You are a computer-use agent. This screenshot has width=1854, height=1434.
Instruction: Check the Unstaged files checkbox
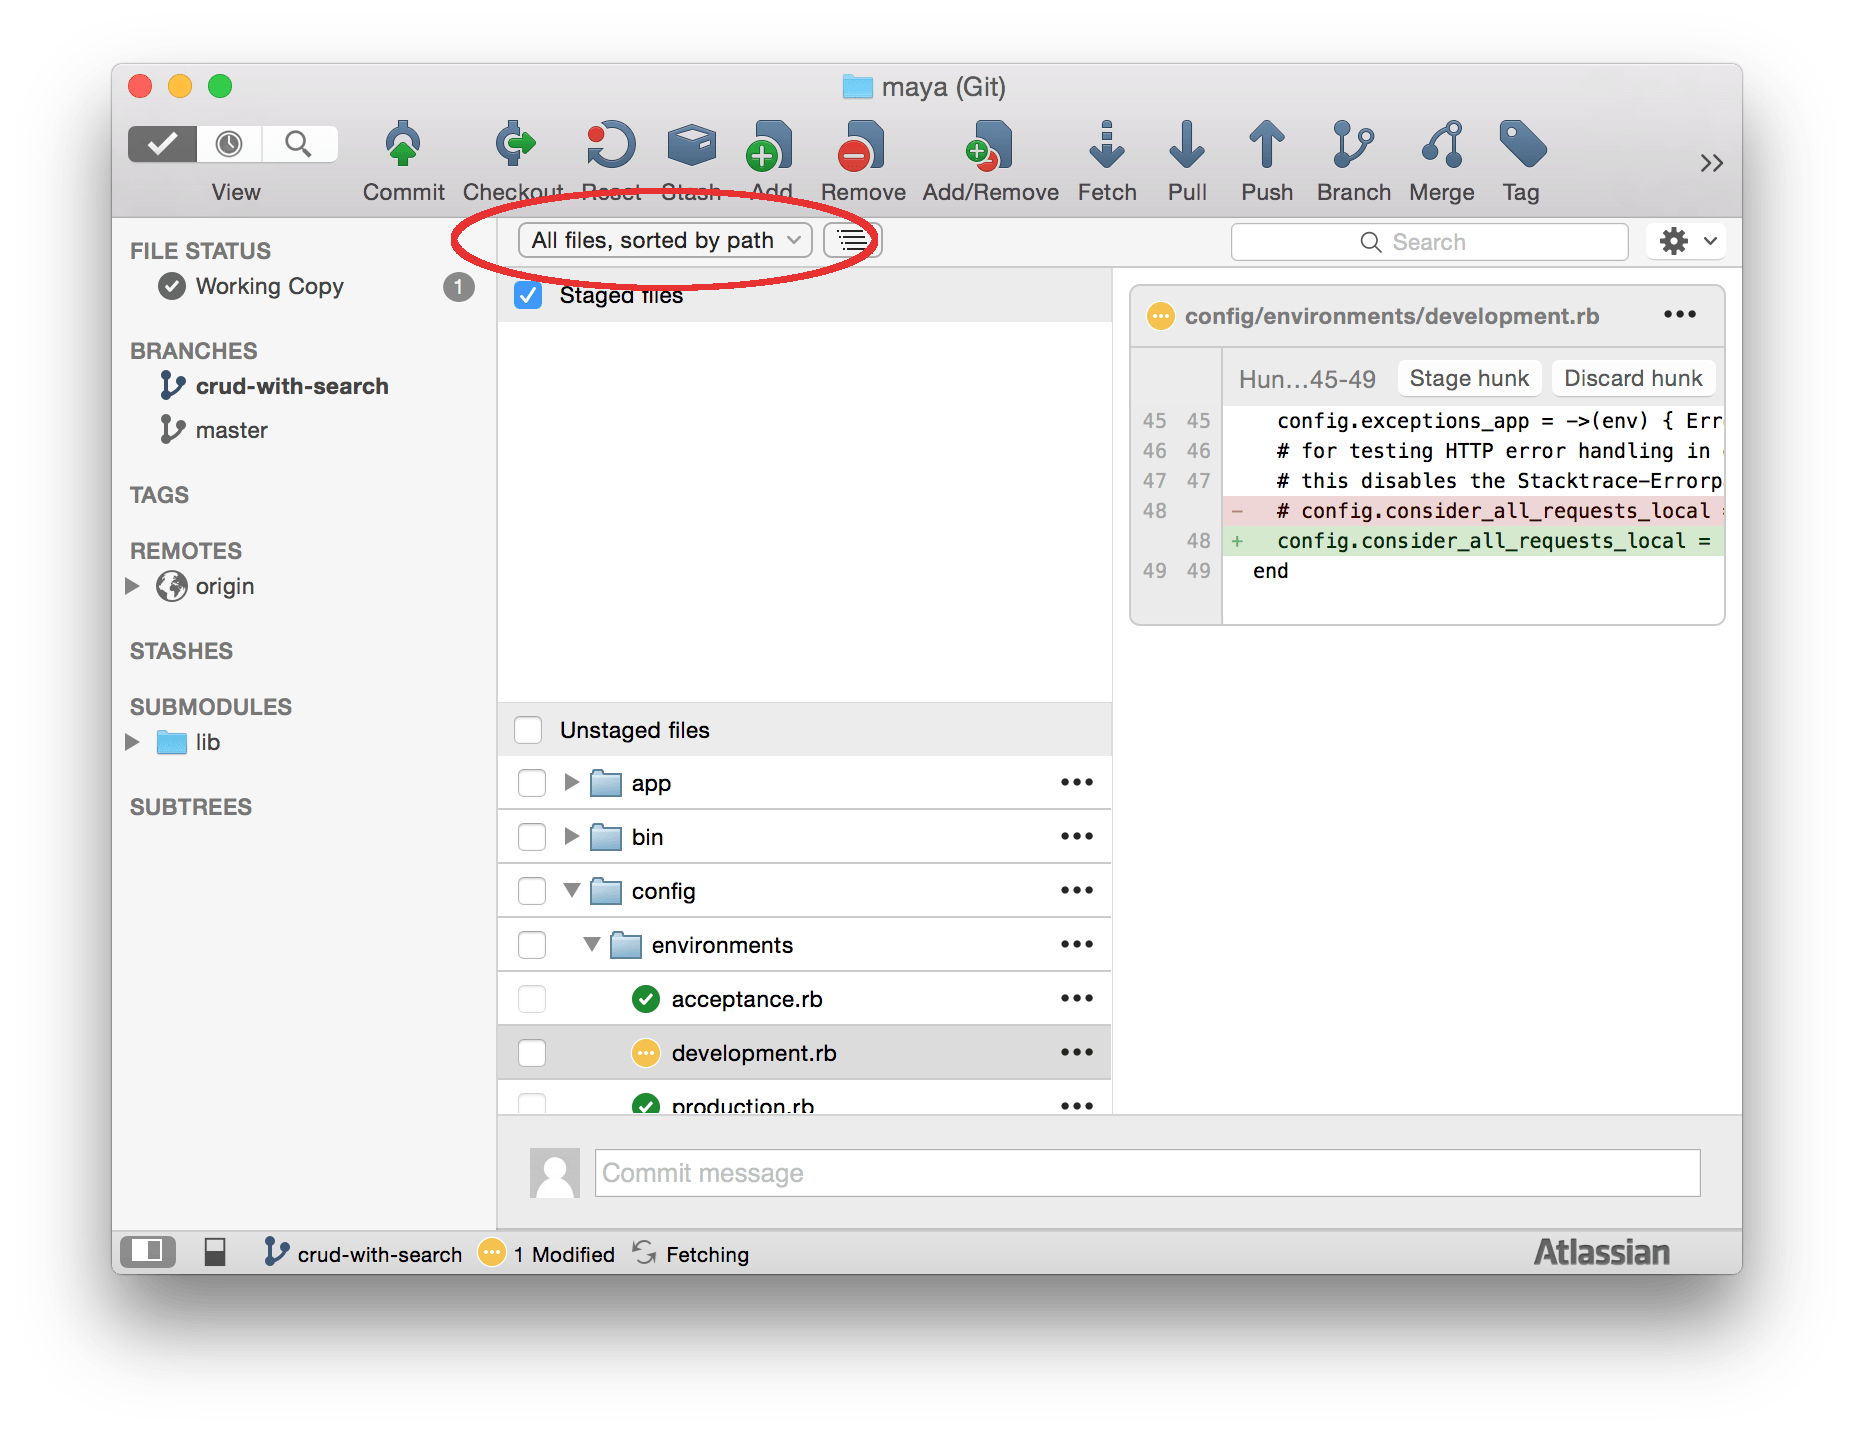(528, 730)
